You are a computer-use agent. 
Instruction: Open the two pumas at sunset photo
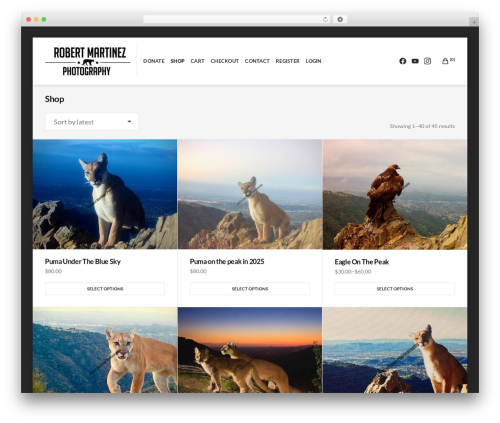pos(250,350)
